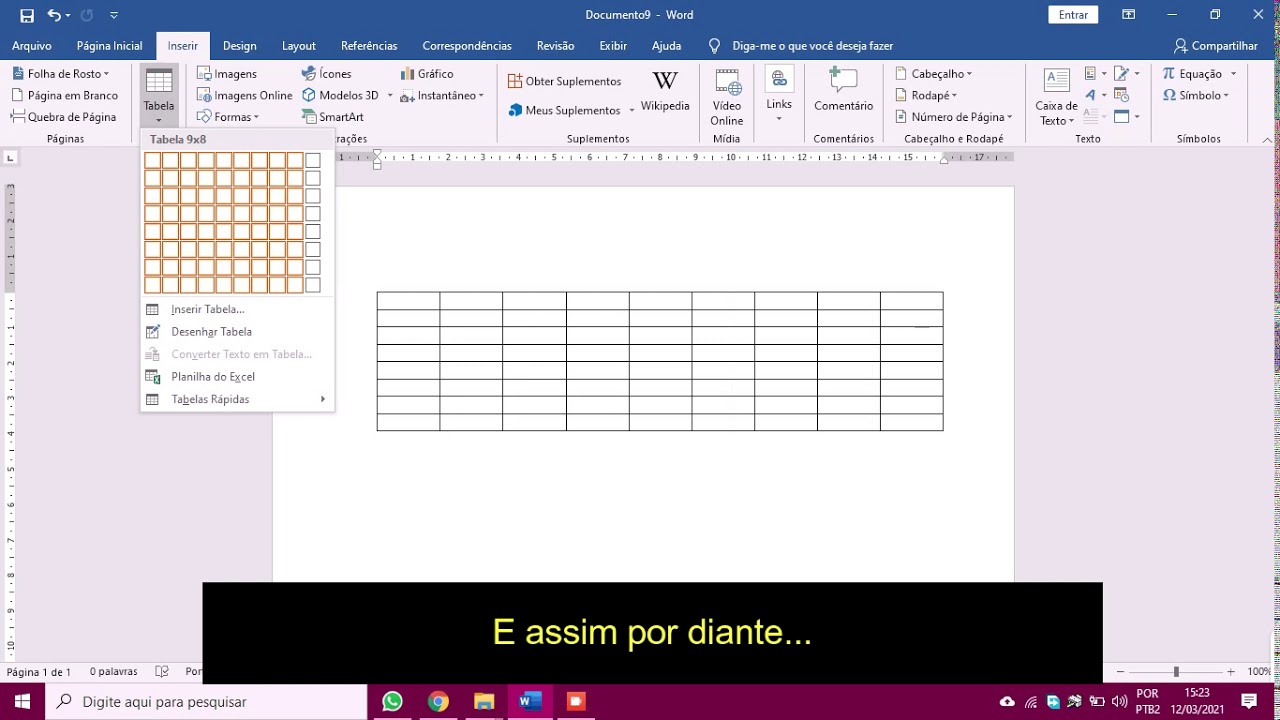
Task: Open Imagens Online picker
Action: point(245,96)
